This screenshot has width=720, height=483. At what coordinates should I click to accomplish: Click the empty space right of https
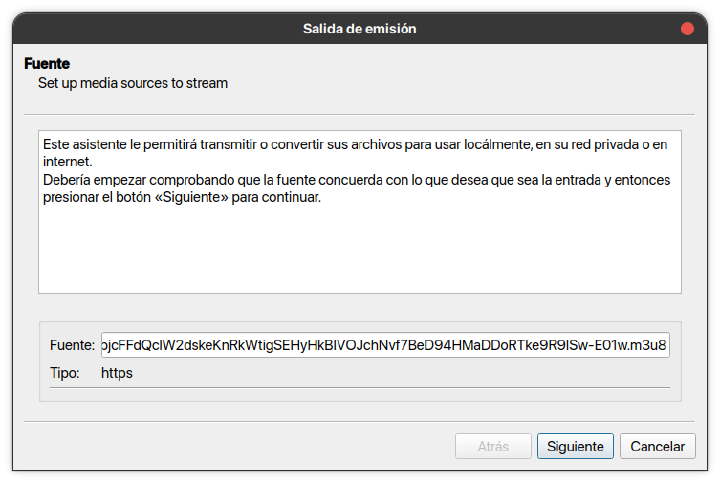point(399,373)
